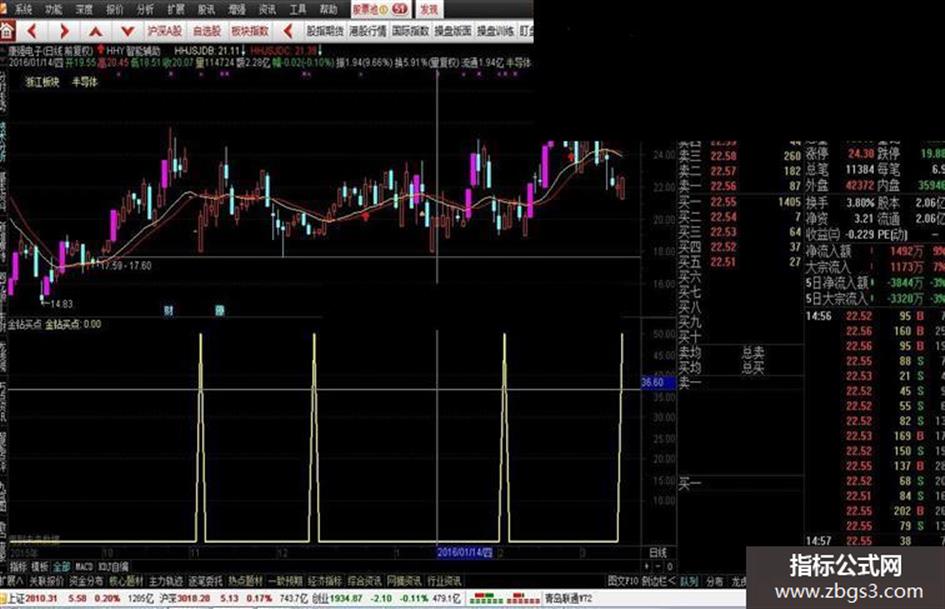Screen dimensions: 945x609
Task: Expand the 扩展∧ bottom panel
Action: tap(11, 581)
